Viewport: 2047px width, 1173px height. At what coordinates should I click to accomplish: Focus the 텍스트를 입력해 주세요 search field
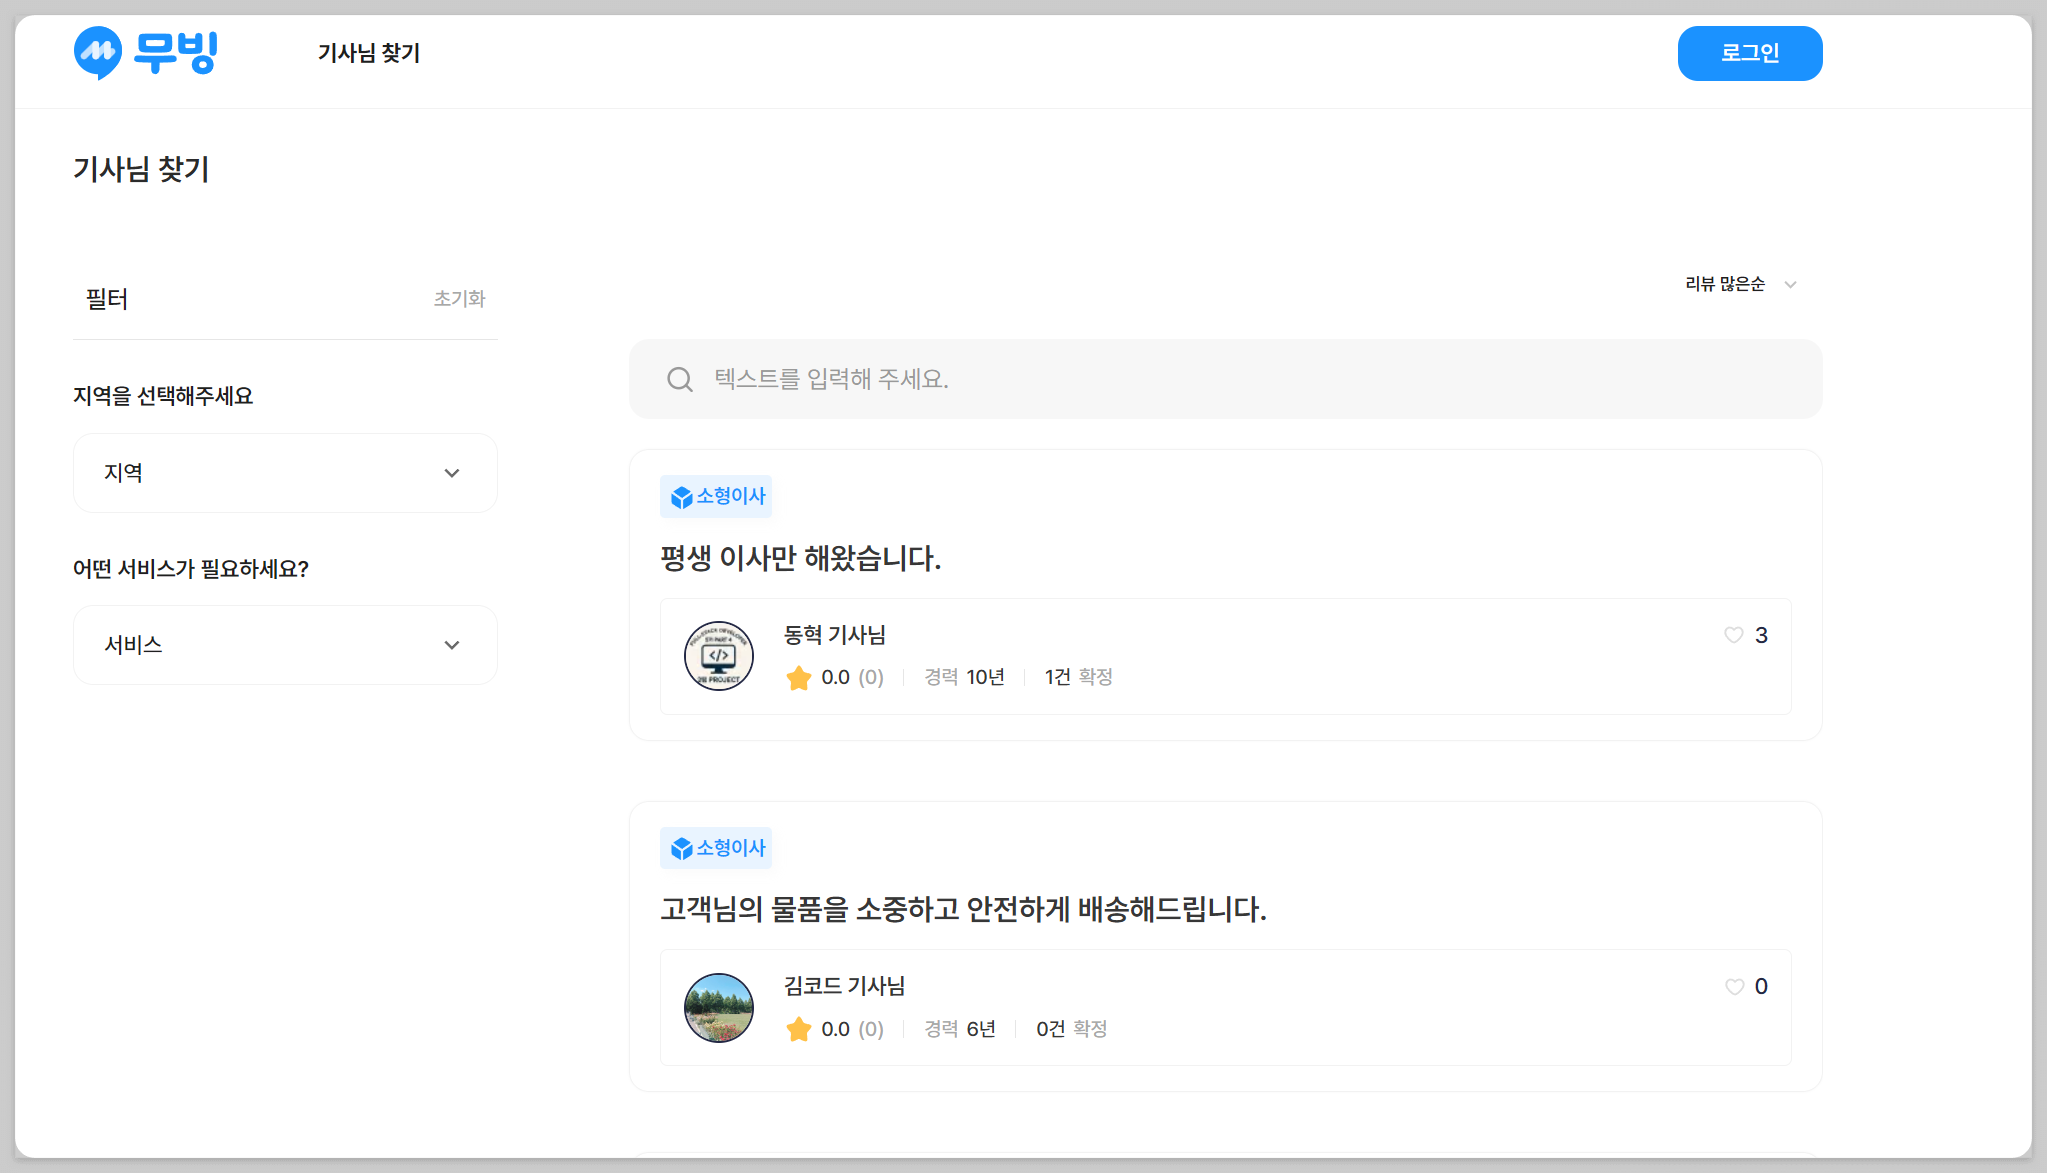[1240, 379]
